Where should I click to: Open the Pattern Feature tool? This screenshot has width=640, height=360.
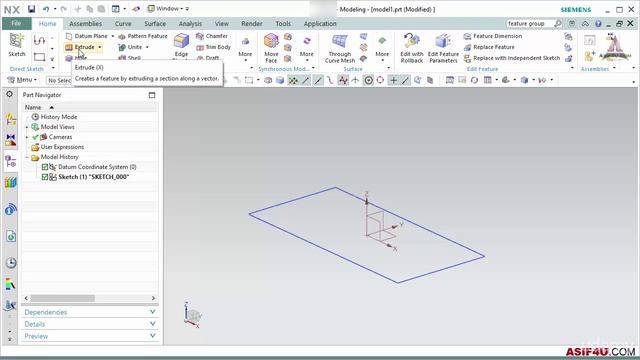pyautogui.click(x=143, y=36)
